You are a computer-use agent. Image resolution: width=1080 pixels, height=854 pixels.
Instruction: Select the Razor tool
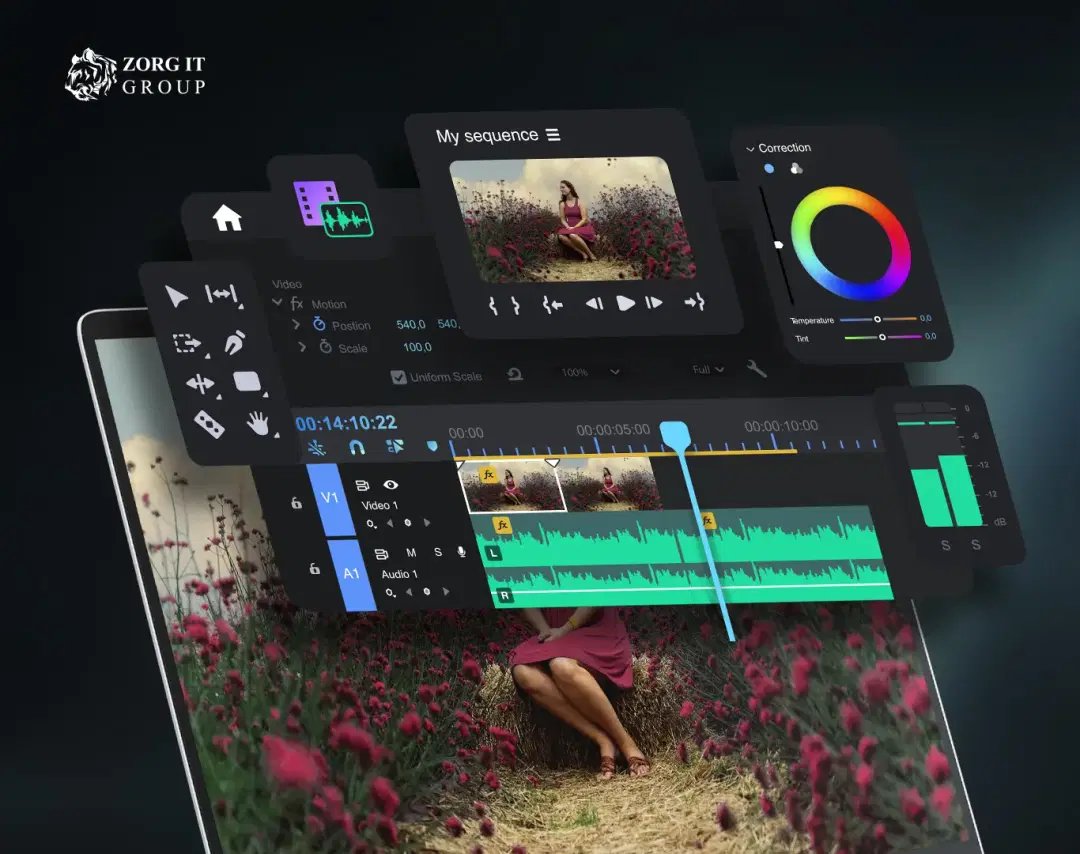[x=209, y=424]
